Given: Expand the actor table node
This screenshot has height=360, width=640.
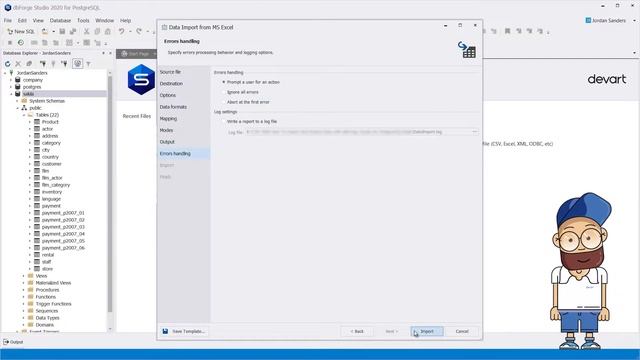Looking at the screenshot, I should 30,129.
